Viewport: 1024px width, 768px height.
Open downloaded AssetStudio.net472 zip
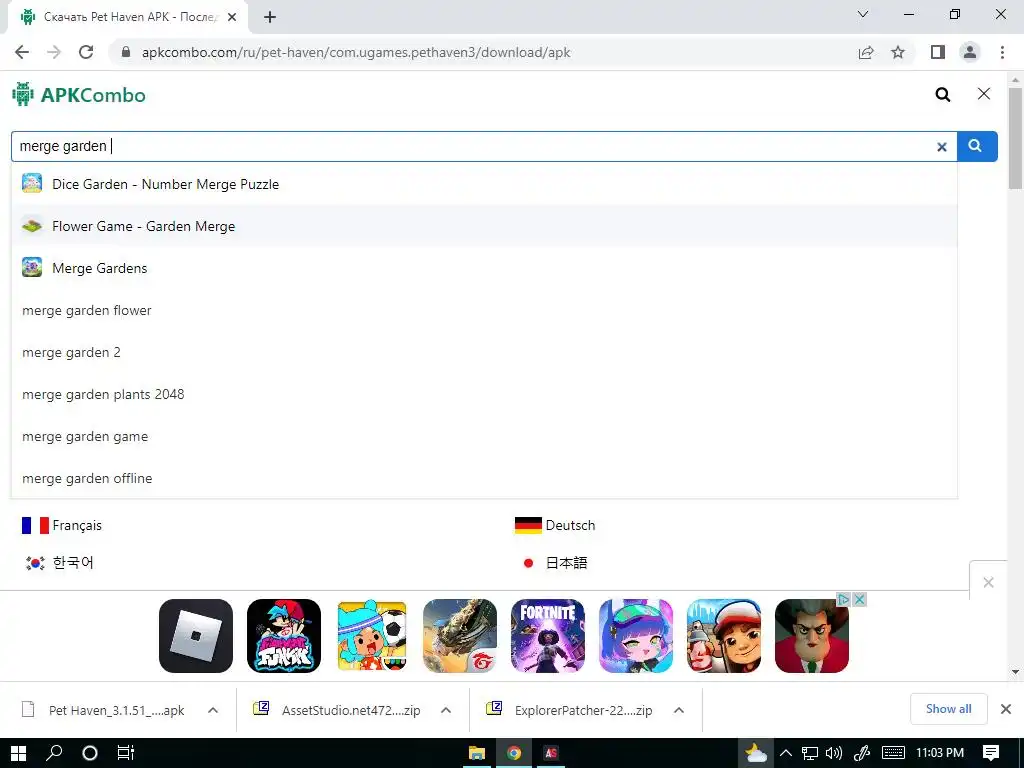337,710
